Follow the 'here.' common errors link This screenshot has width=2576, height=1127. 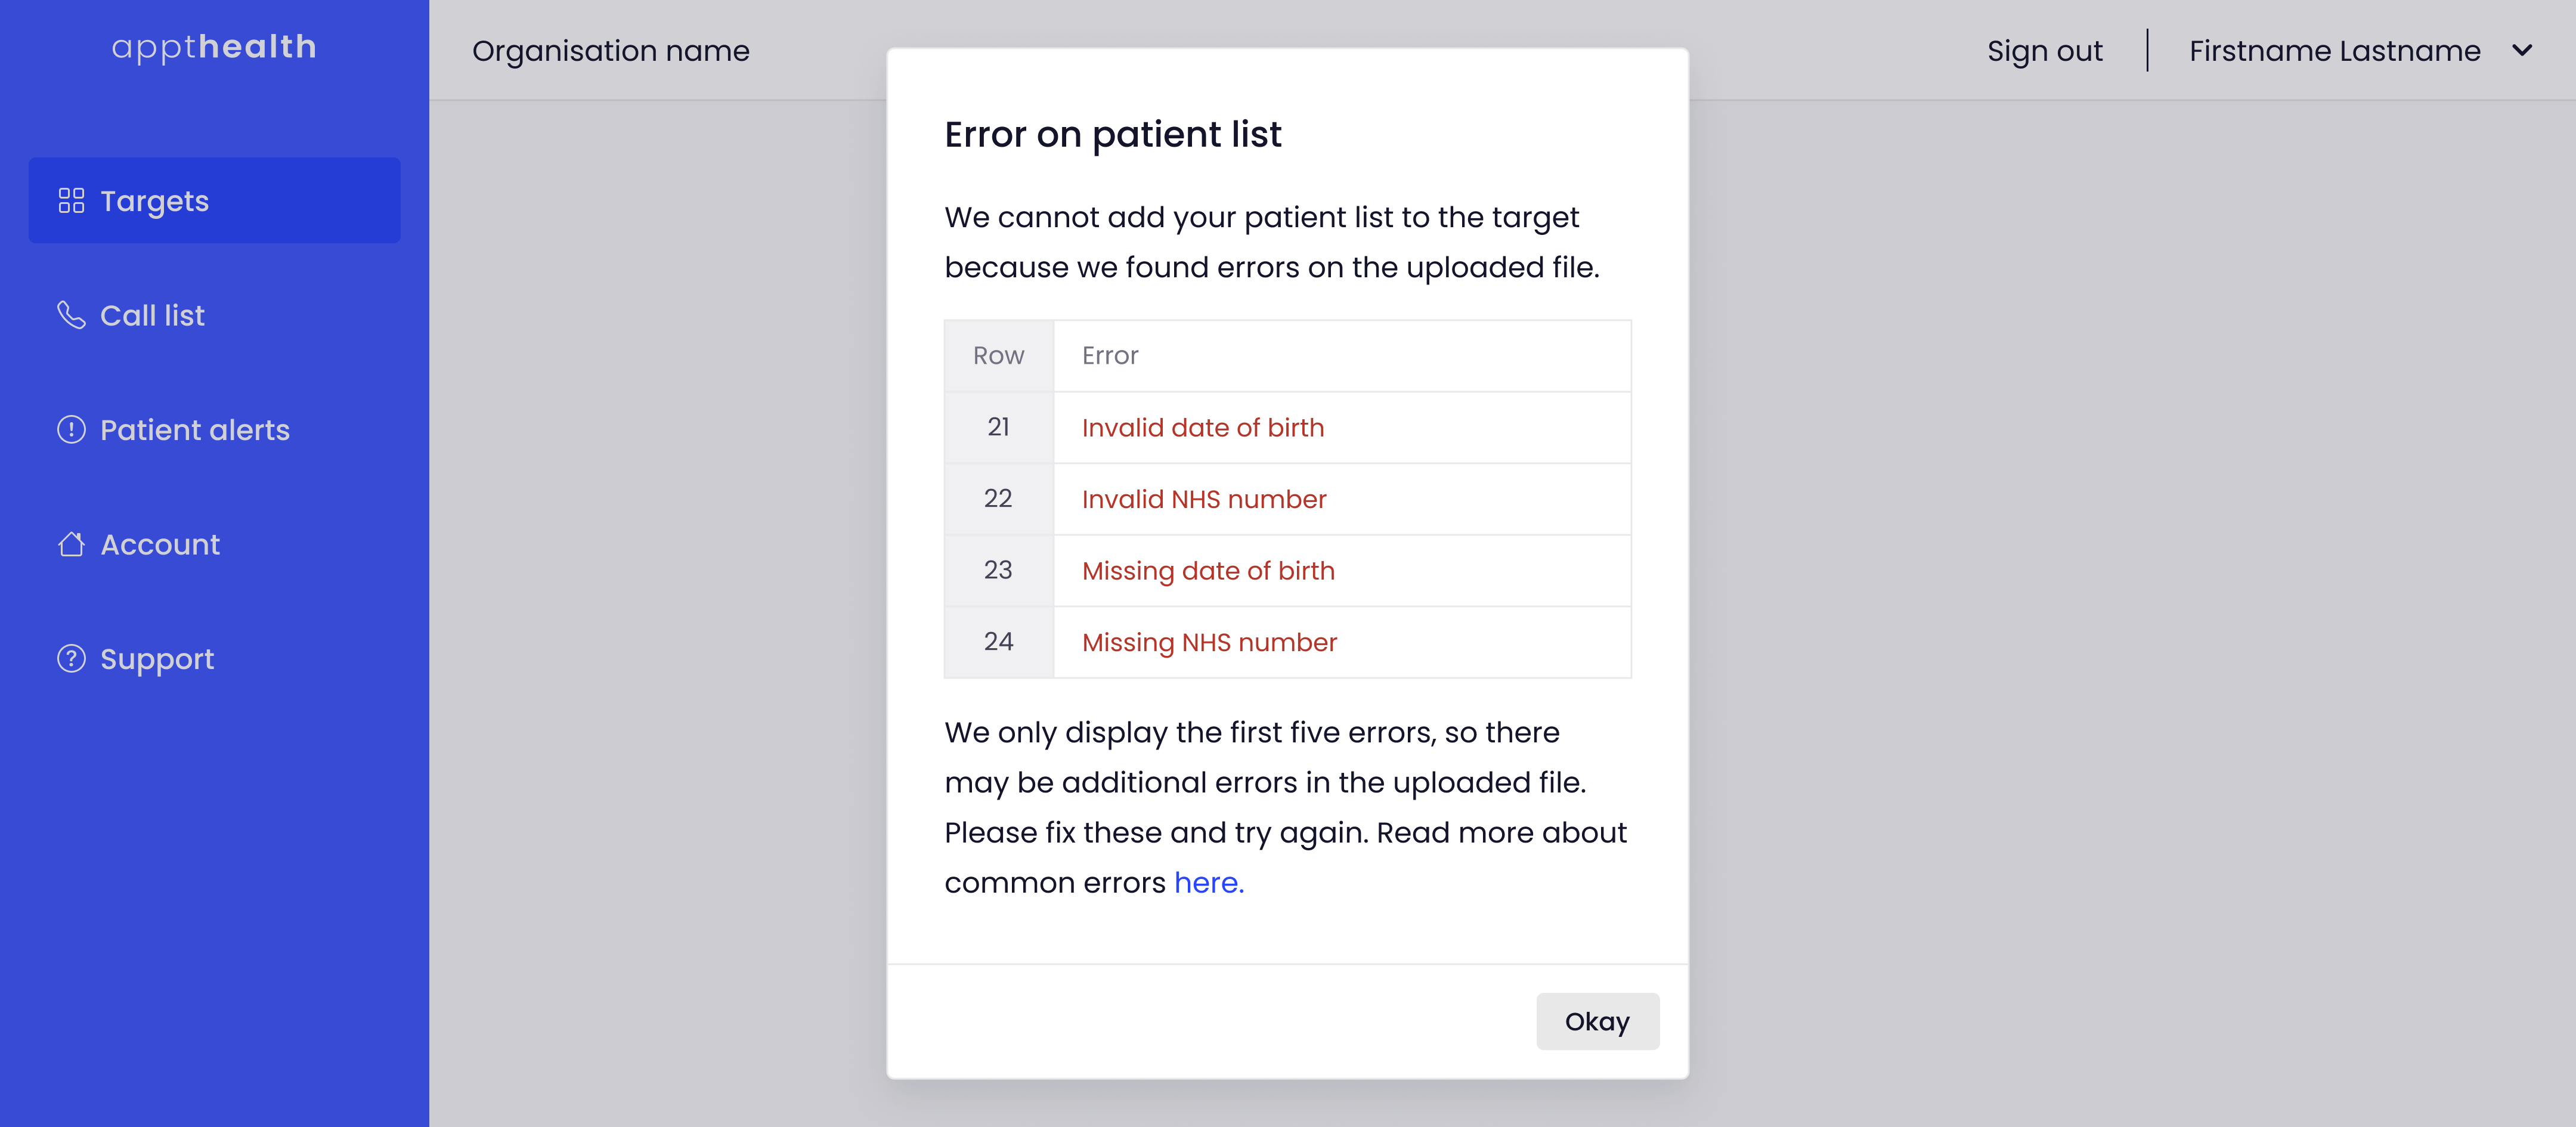coord(1208,883)
